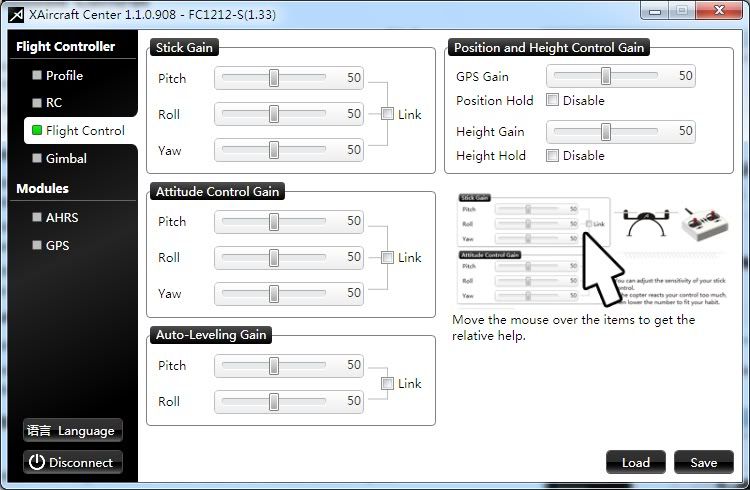Click Position and Height Control Gain heading
This screenshot has width=750, height=490.
549,47
